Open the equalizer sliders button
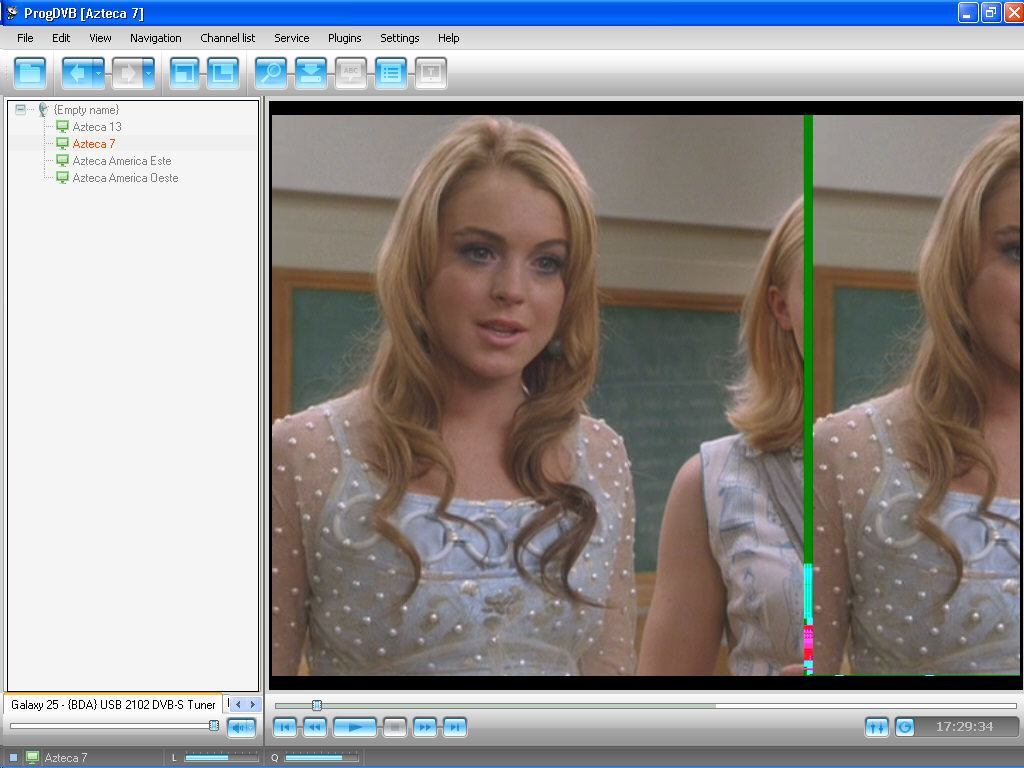The width and height of the screenshot is (1024, 768). (876, 727)
